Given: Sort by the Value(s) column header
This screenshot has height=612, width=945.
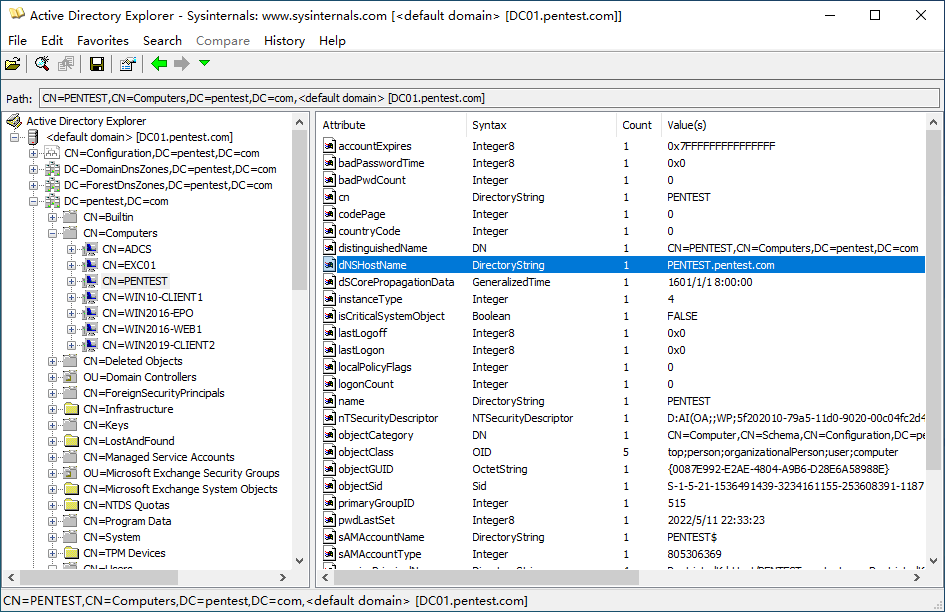Looking at the screenshot, I should (793, 125).
